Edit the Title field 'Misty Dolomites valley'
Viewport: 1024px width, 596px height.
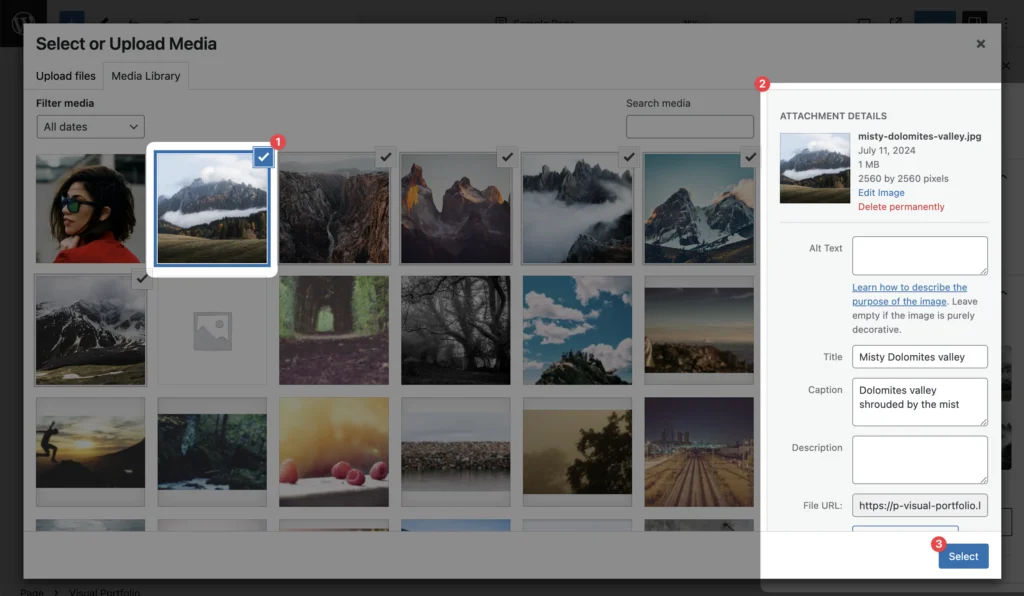click(x=920, y=357)
